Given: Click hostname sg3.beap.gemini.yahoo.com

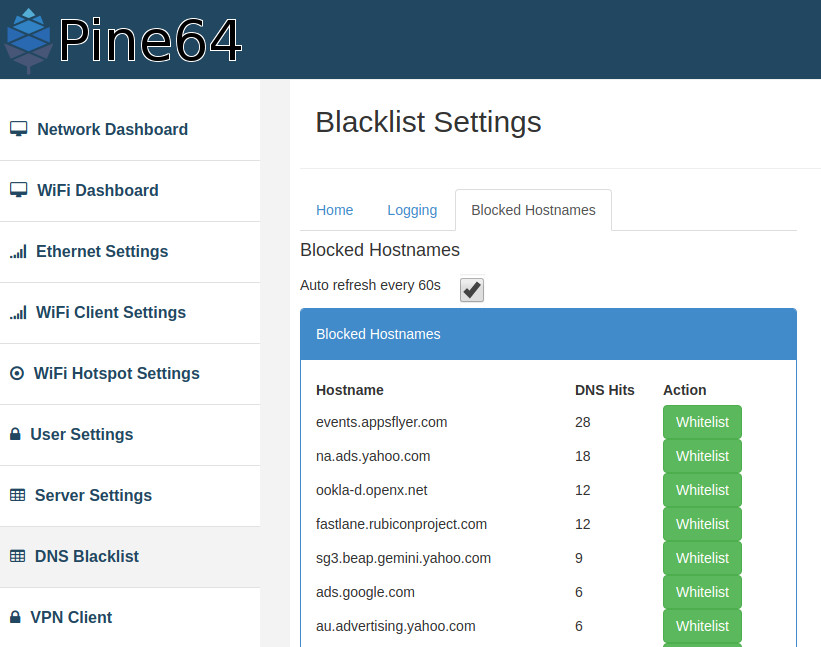Looking at the screenshot, I should (x=403, y=559).
